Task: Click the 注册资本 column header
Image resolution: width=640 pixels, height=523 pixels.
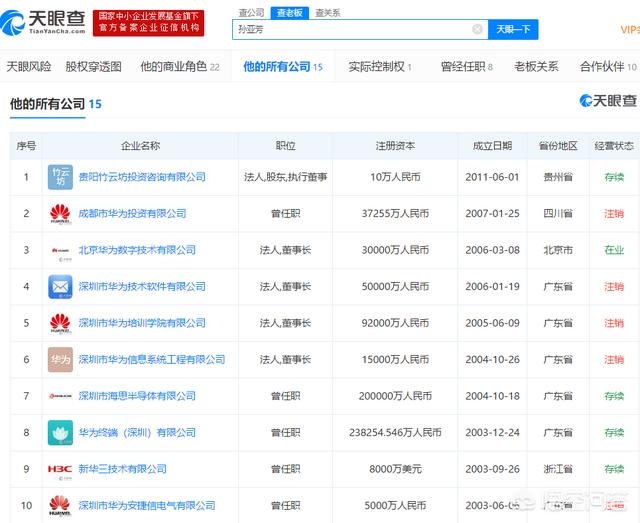Action: click(x=395, y=146)
